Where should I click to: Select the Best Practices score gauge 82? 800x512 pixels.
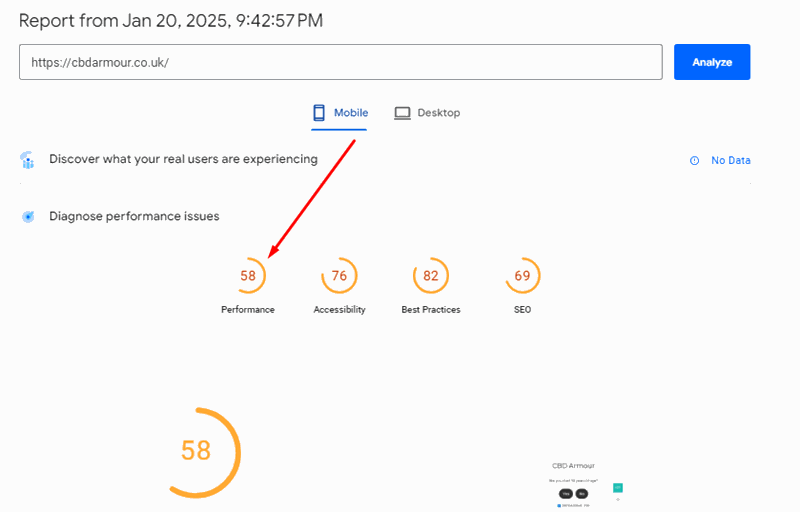(431, 275)
